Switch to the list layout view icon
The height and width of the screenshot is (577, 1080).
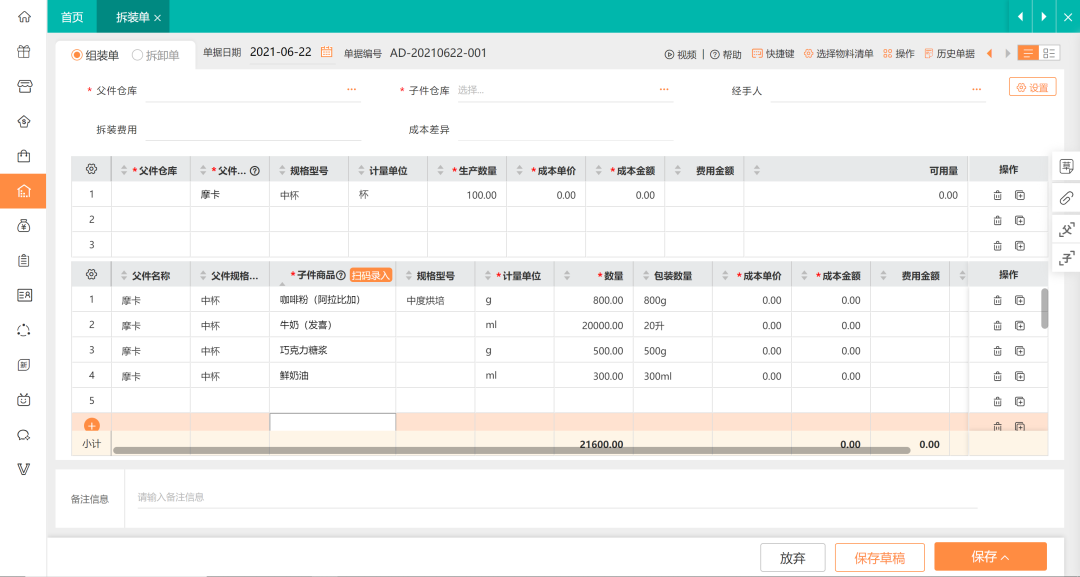click(x=1028, y=53)
